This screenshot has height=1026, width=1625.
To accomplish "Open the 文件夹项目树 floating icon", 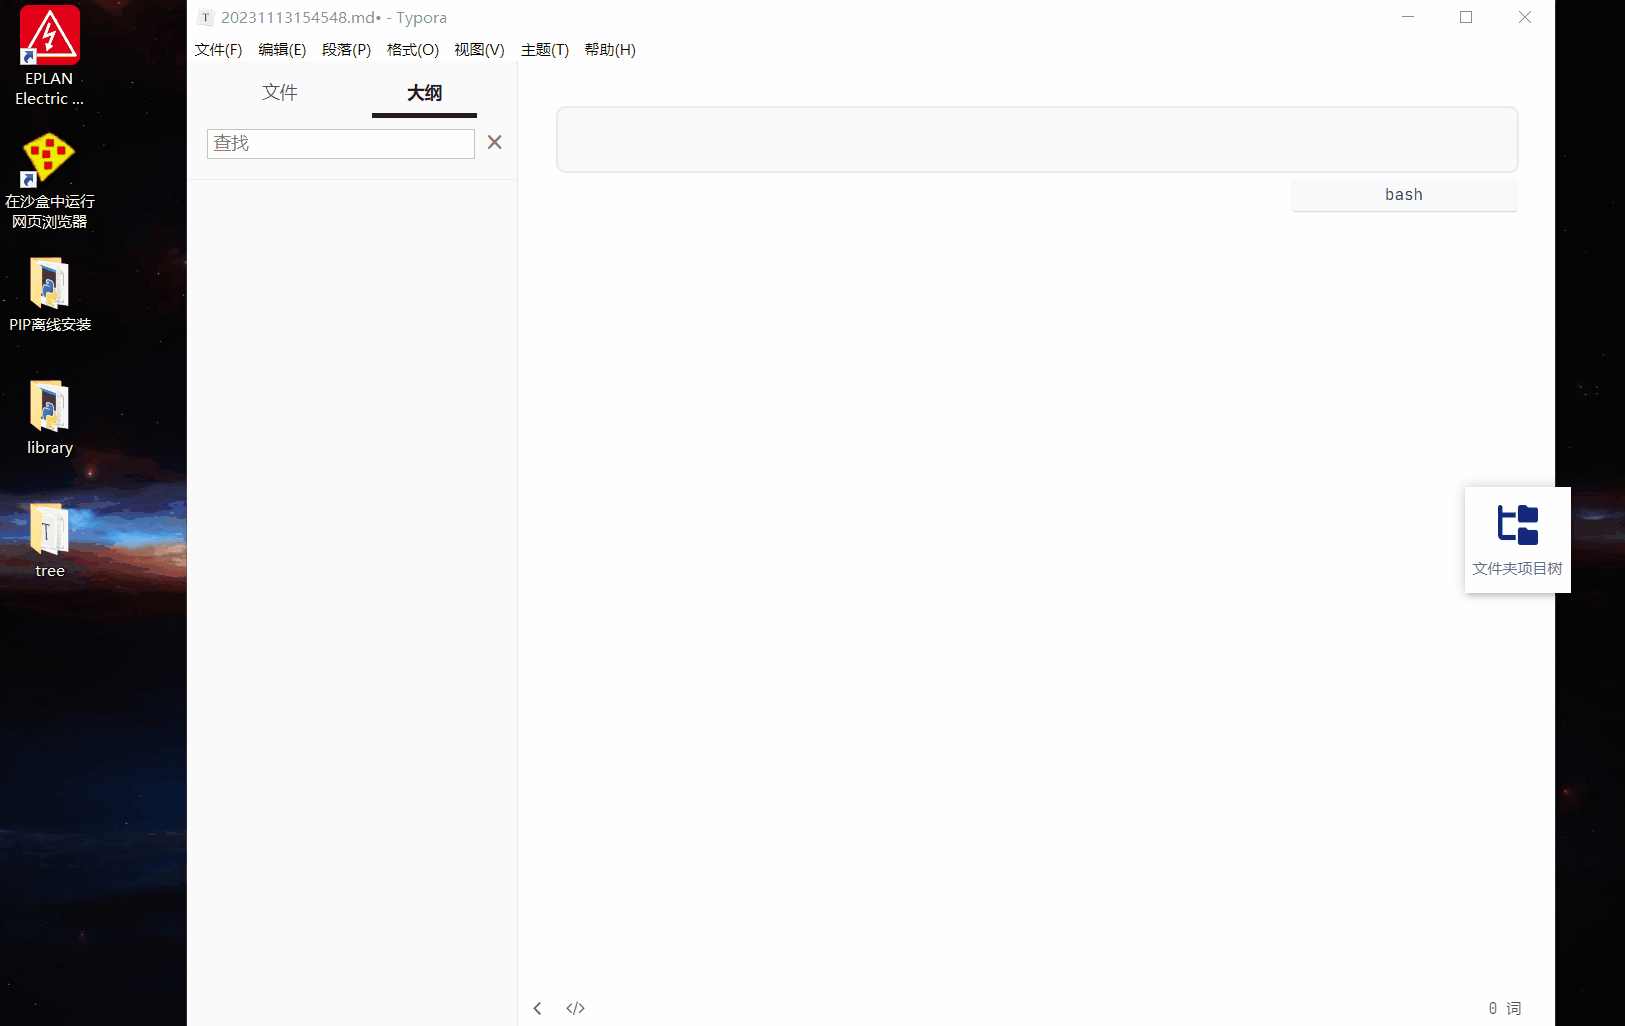I will 1517,540.
